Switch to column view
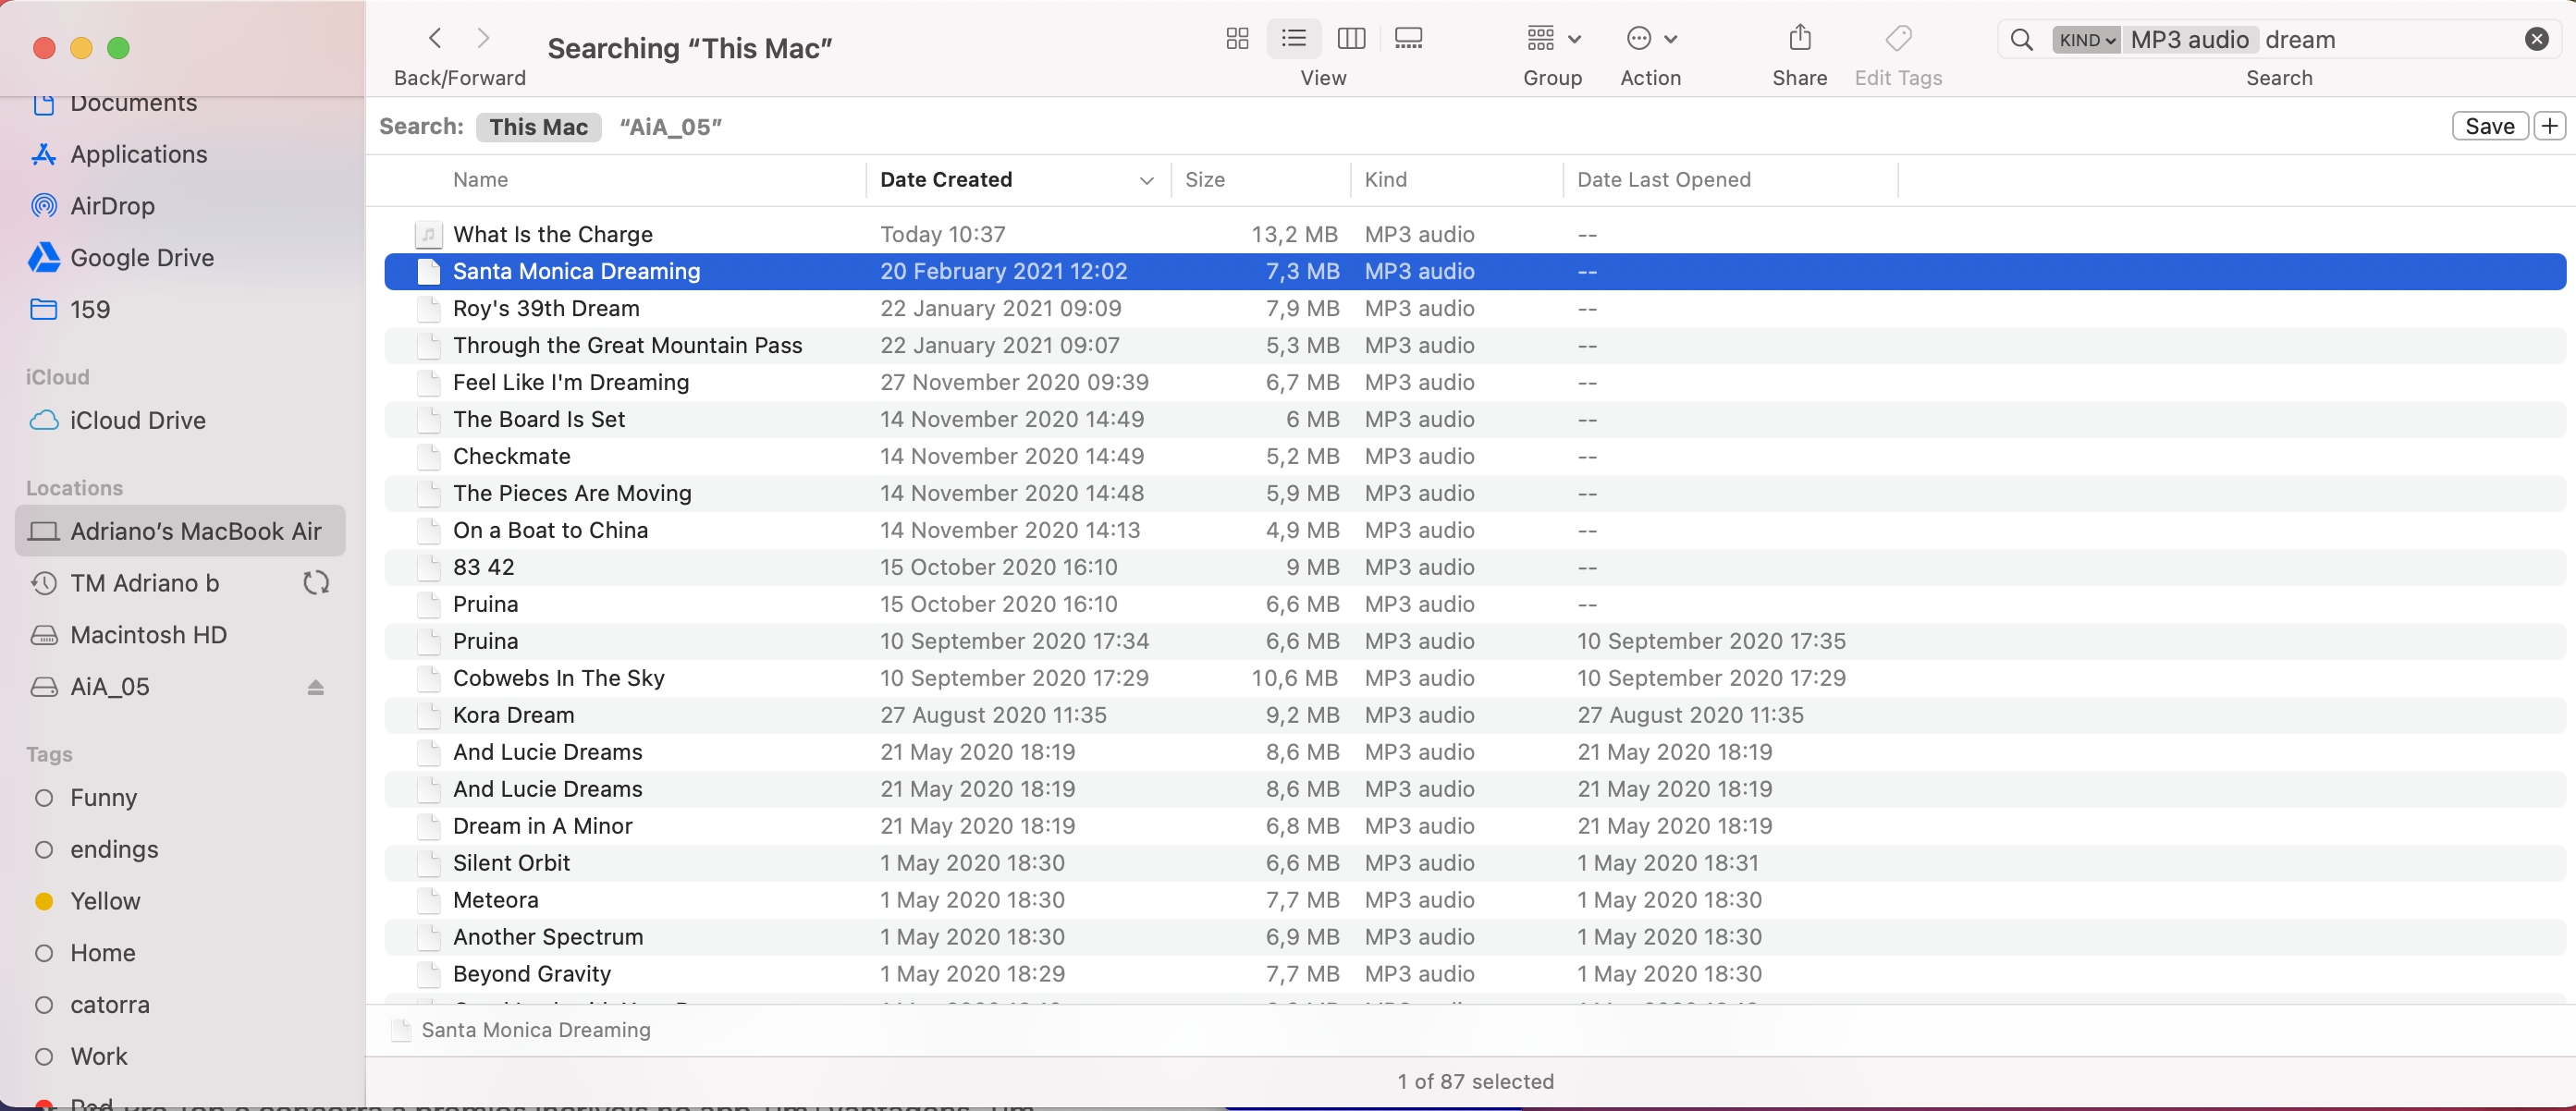2576x1111 pixels. (x=1351, y=39)
